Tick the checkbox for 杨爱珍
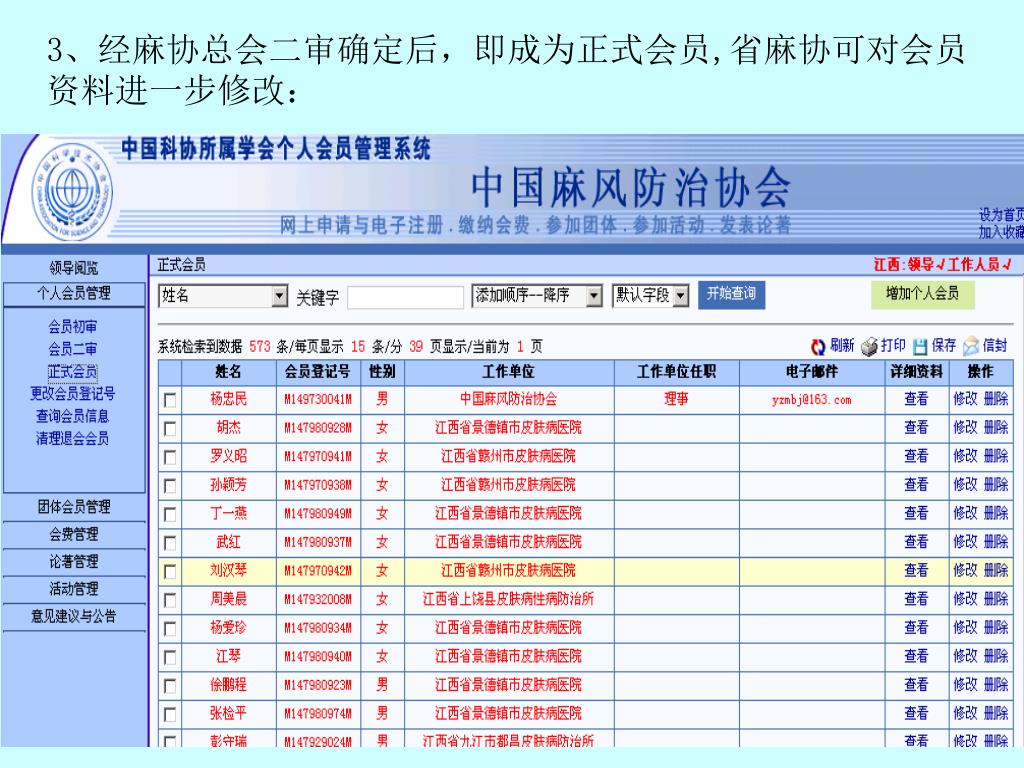This screenshot has height=768, width=1024. coord(170,629)
